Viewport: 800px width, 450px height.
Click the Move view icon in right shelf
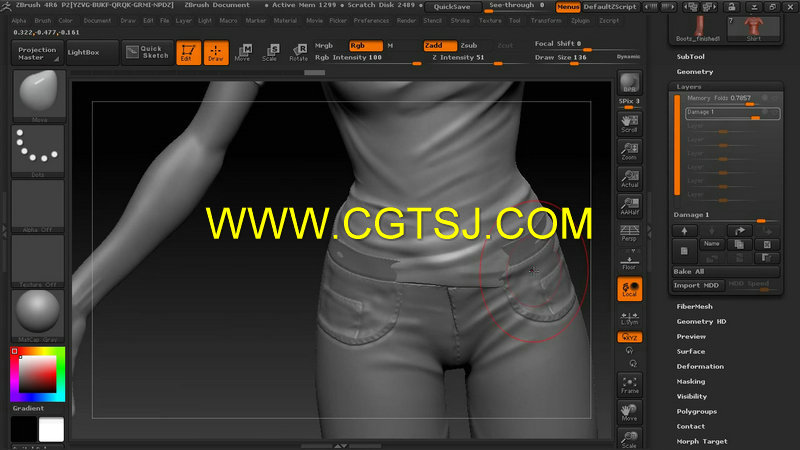point(630,412)
